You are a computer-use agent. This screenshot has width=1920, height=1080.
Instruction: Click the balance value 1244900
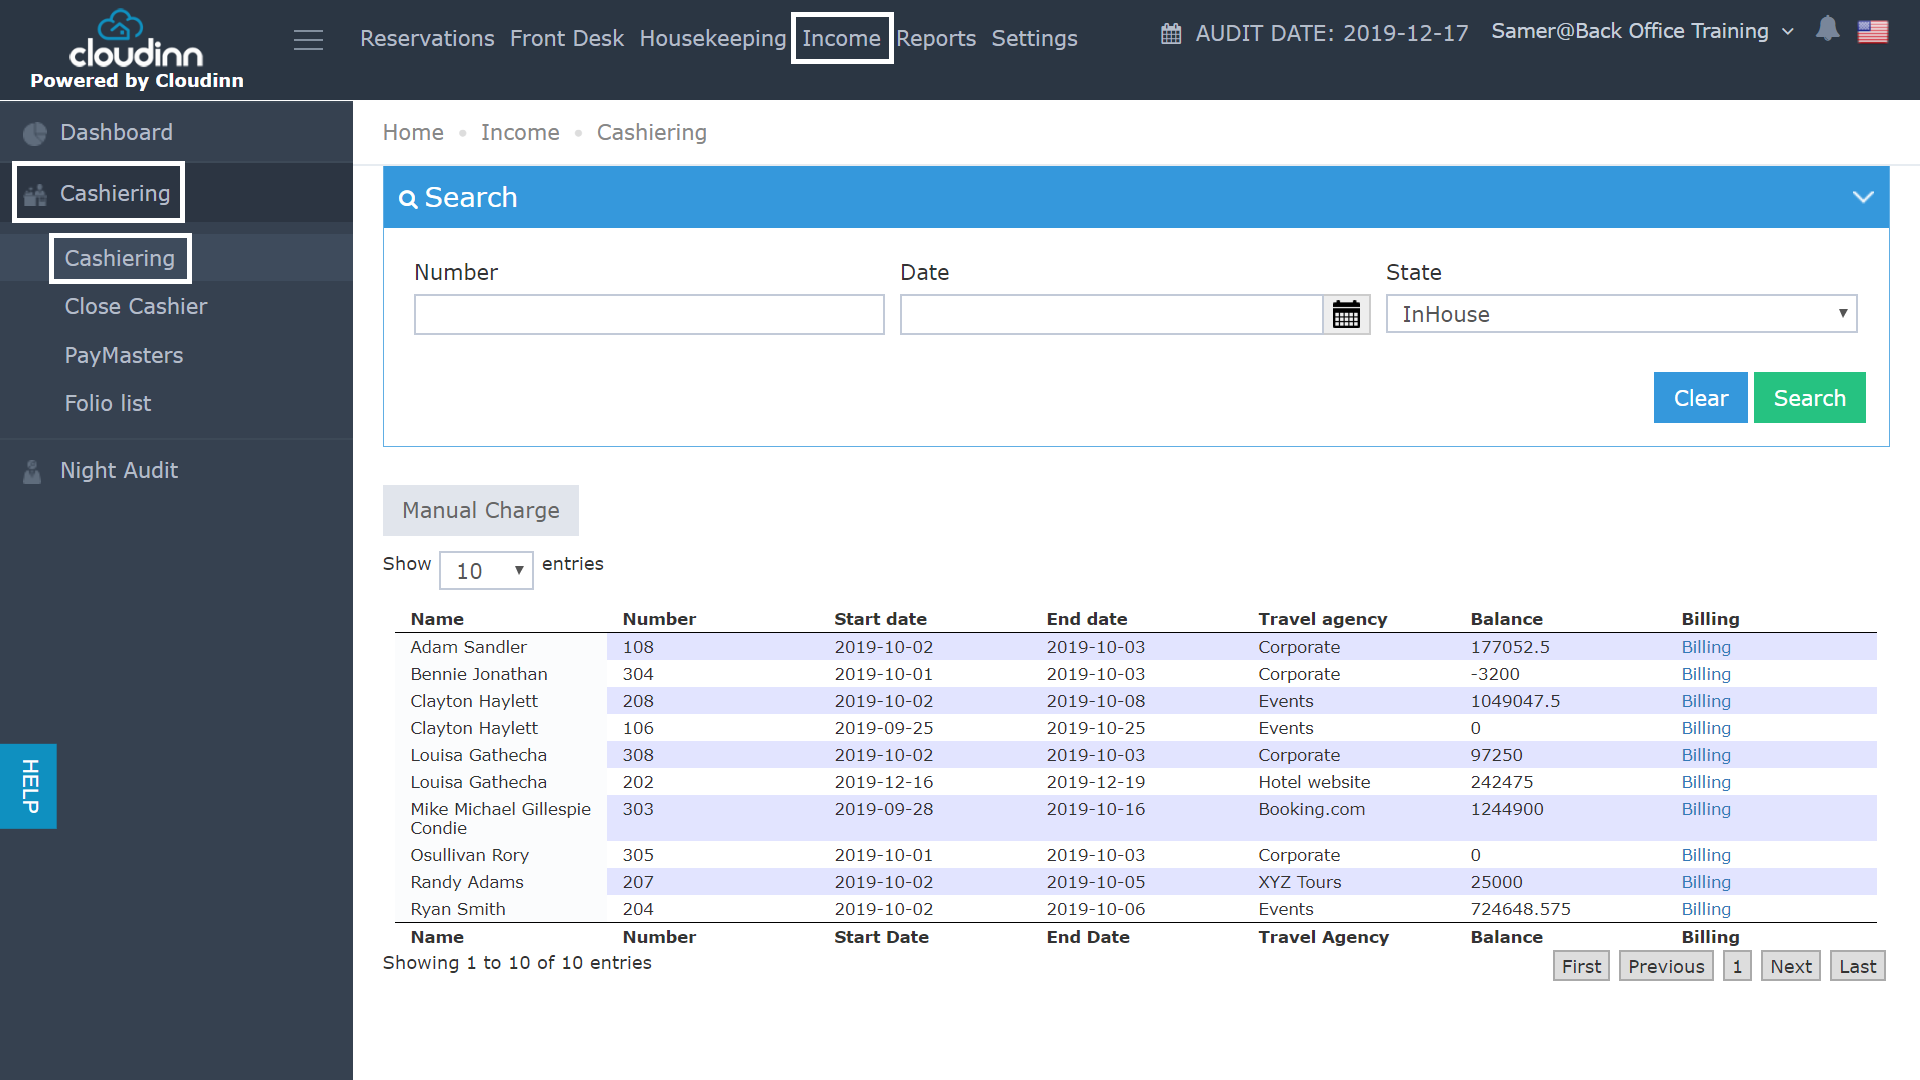click(1506, 809)
